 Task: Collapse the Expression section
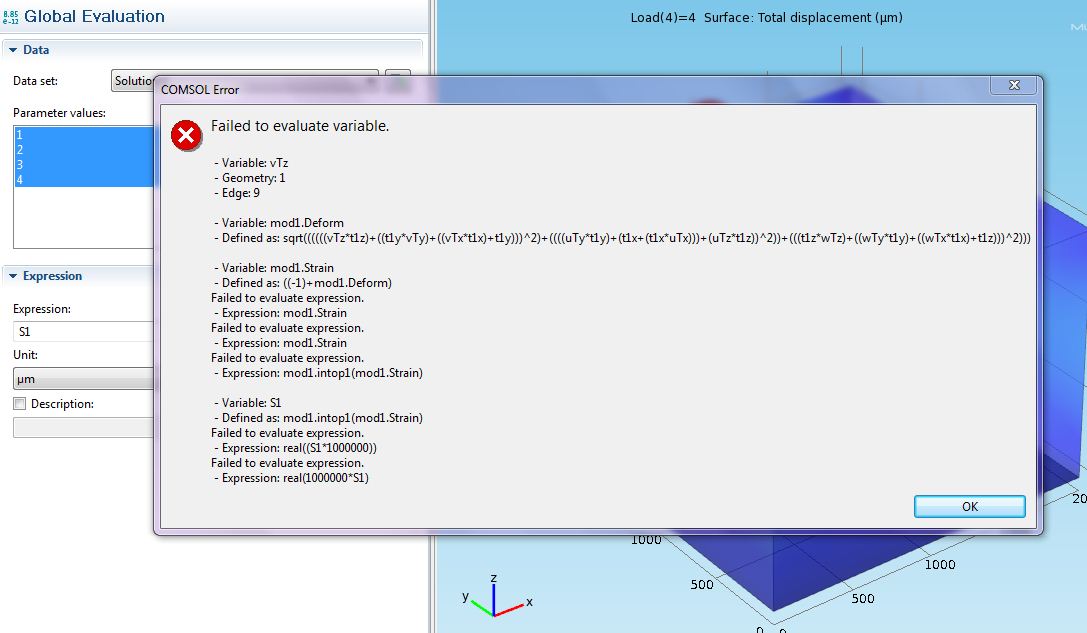[x=12, y=276]
